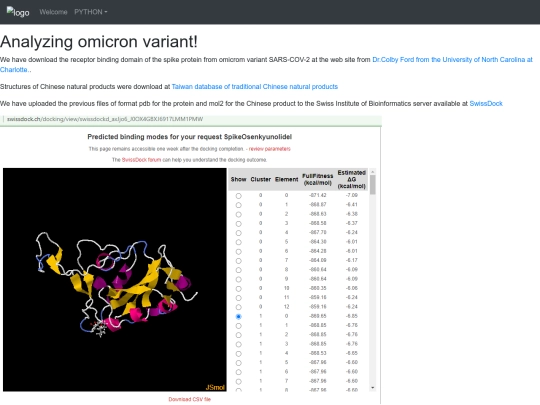Click the JSmol label in the viewer
Viewport: 540px width, 405px height.
215,387
